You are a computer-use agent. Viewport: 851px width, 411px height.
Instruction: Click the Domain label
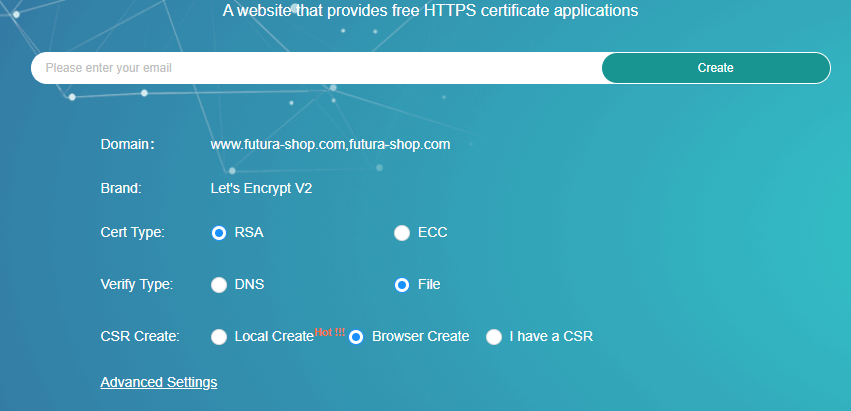pos(128,144)
